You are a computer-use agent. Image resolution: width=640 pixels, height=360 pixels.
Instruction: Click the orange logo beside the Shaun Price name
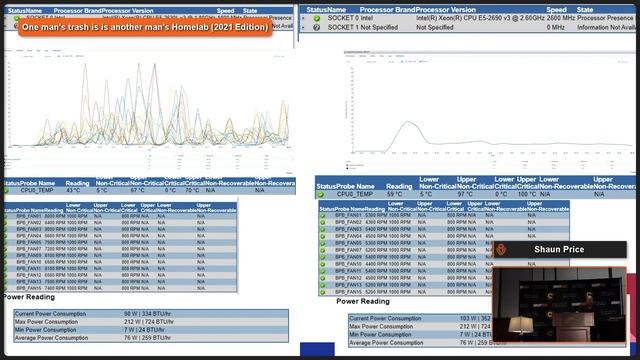coord(502,249)
